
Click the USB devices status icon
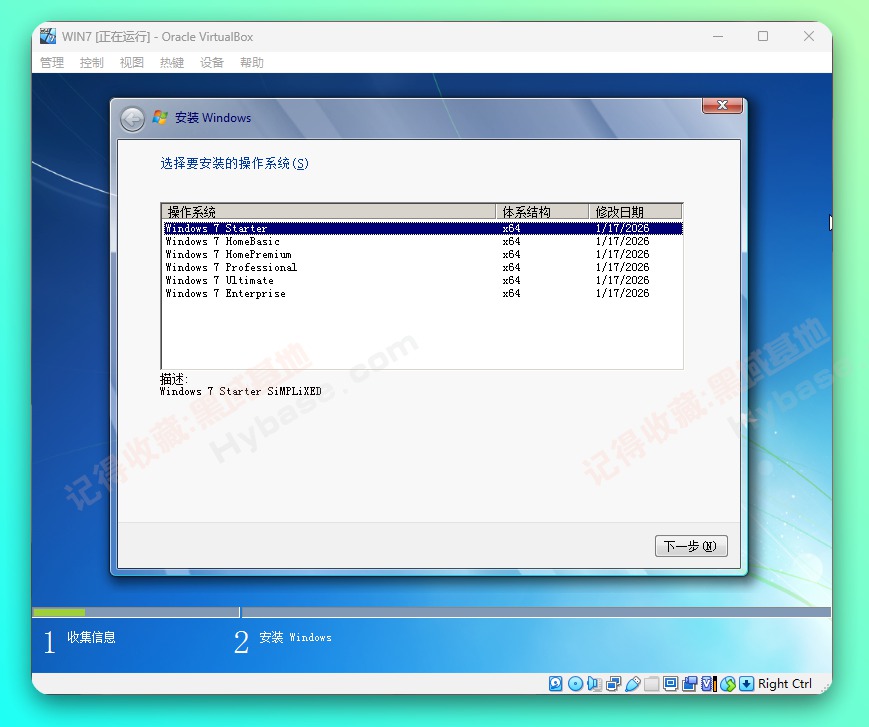[x=632, y=683]
